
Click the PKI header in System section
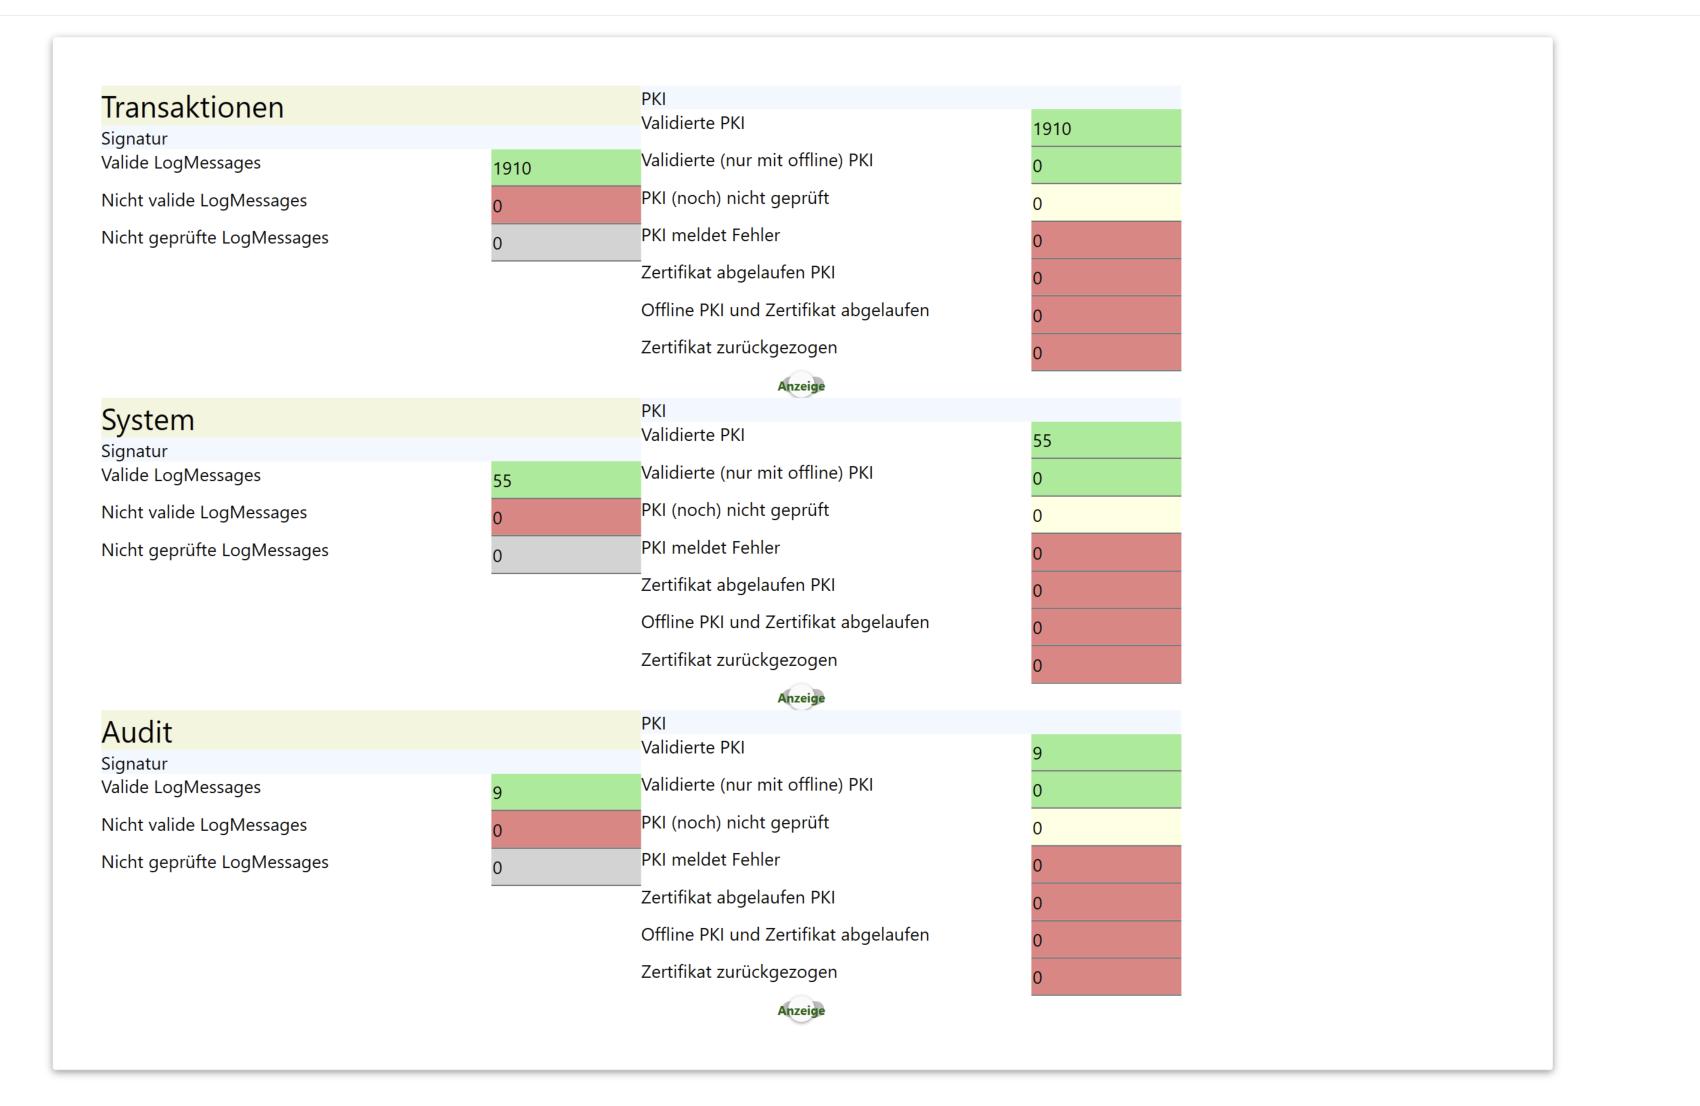coord(653,410)
